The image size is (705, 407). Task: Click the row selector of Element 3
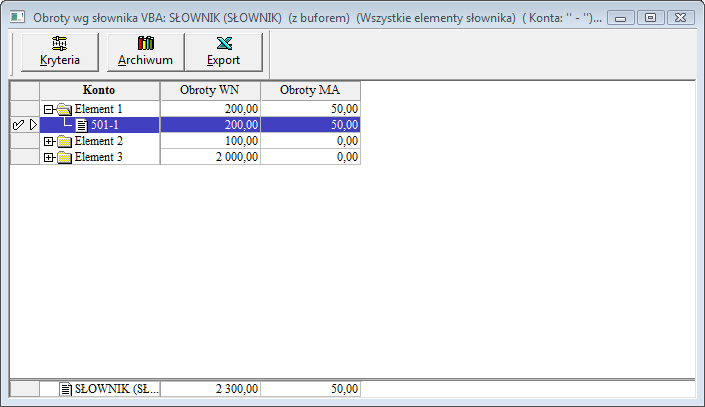[25, 157]
